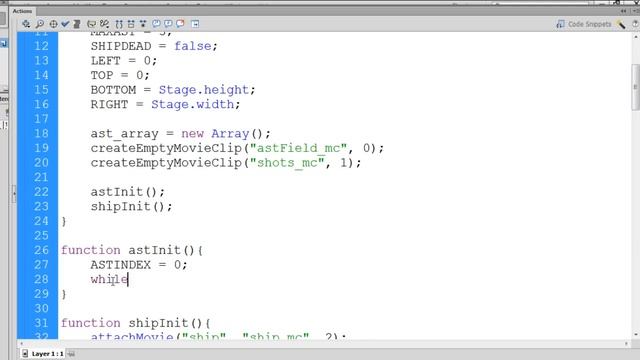The width and height of the screenshot is (640, 360).
Task: Click the 'false' keyword on line 12
Action: point(193,46)
